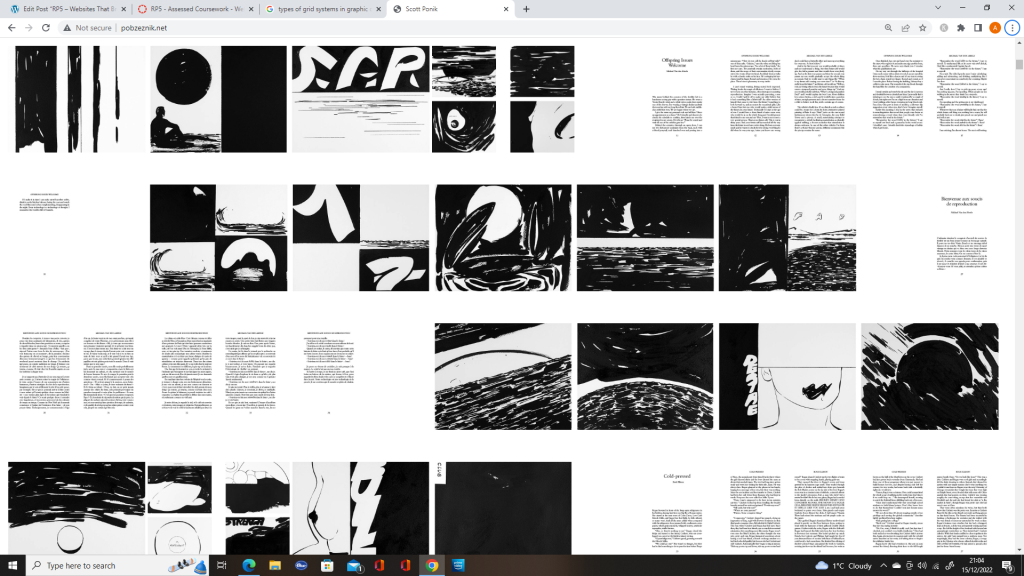Reload the current page

[49, 28]
